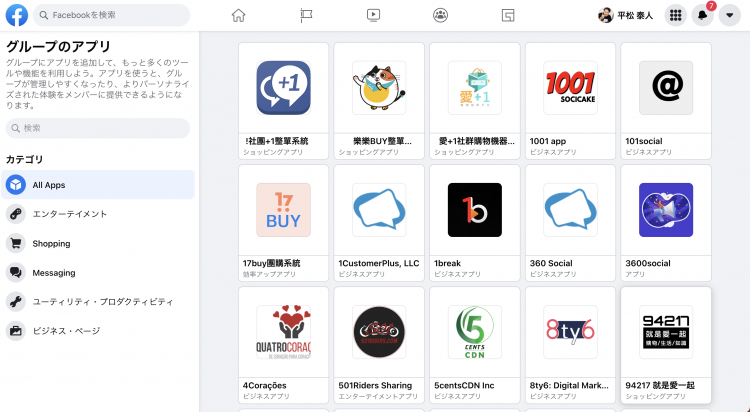The height and width of the screenshot is (412, 750).
Task: Click the wrench utility icon
Action: tap(16, 301)
